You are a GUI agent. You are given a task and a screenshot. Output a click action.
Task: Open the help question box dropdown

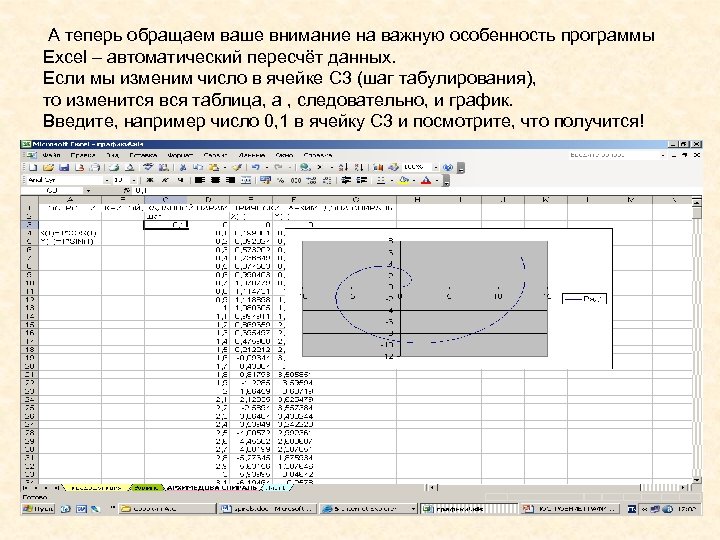click(x=663, y=156)
